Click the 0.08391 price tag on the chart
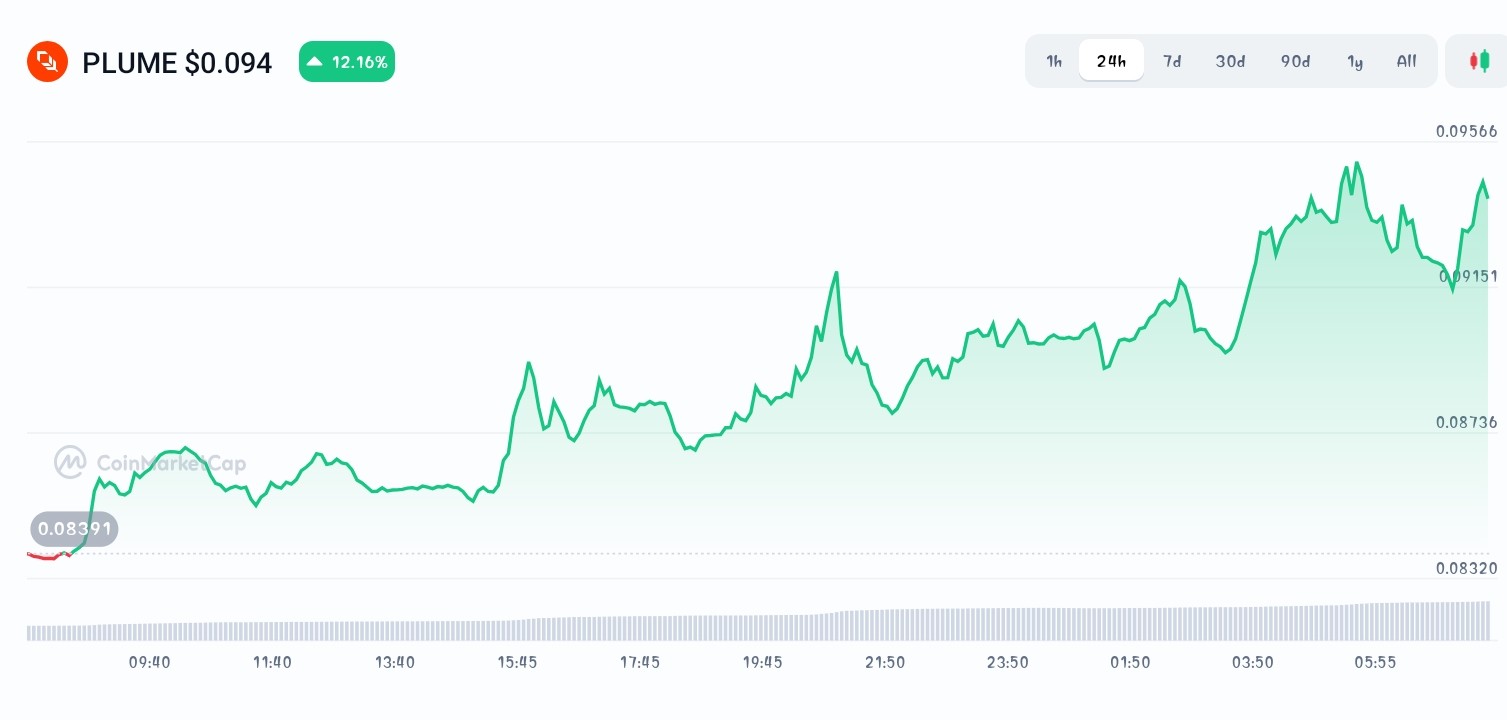The width and height of the screenshot is (1507, 720). (x=75, y=528)
